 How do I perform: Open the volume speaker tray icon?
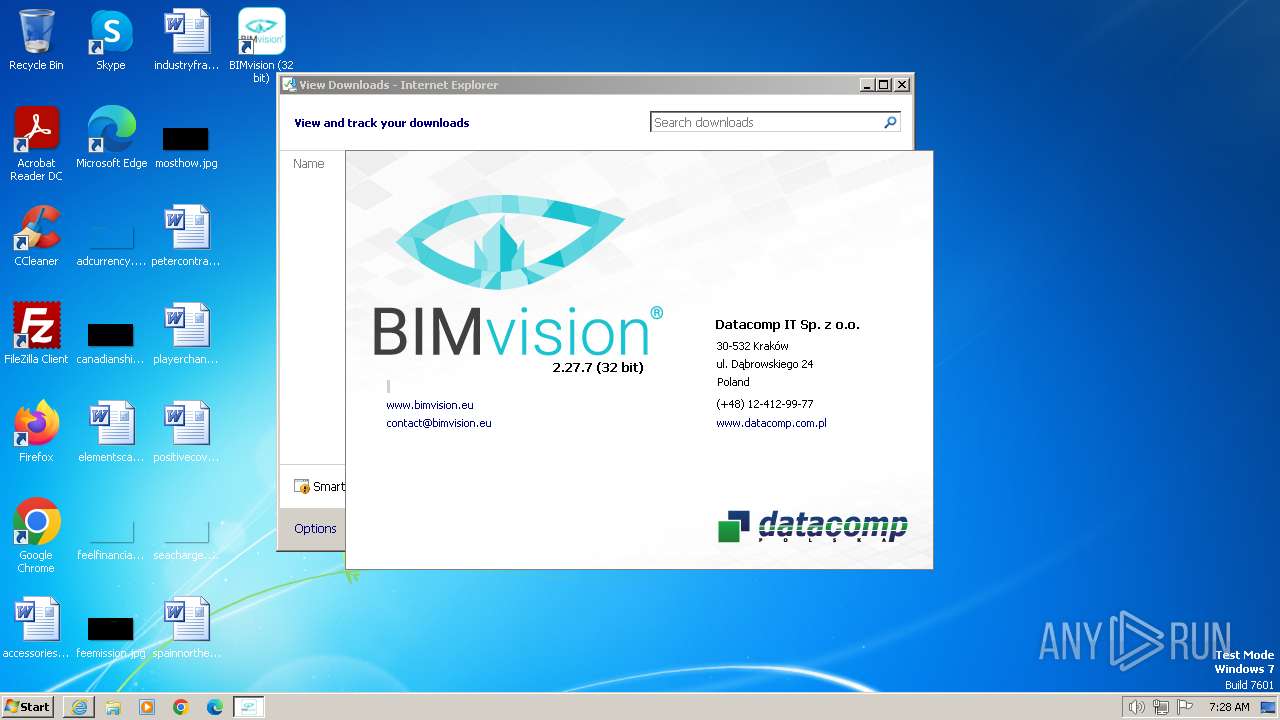[1136, 707]
